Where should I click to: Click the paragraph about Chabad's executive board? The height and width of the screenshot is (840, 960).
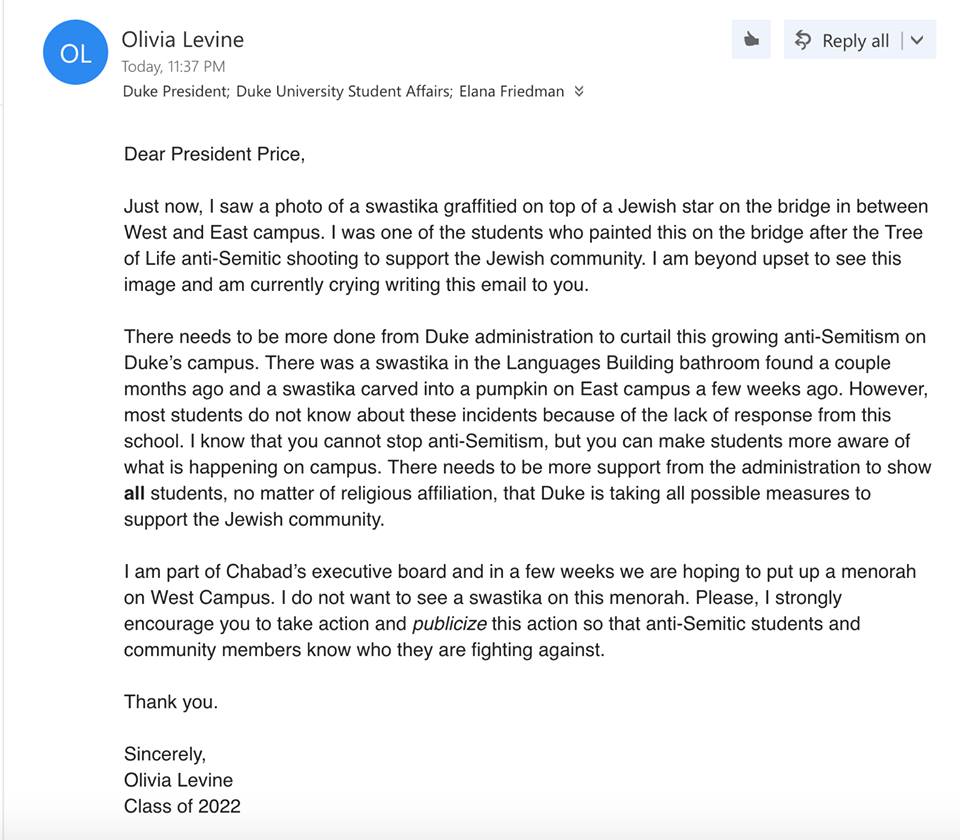point(520,611)
